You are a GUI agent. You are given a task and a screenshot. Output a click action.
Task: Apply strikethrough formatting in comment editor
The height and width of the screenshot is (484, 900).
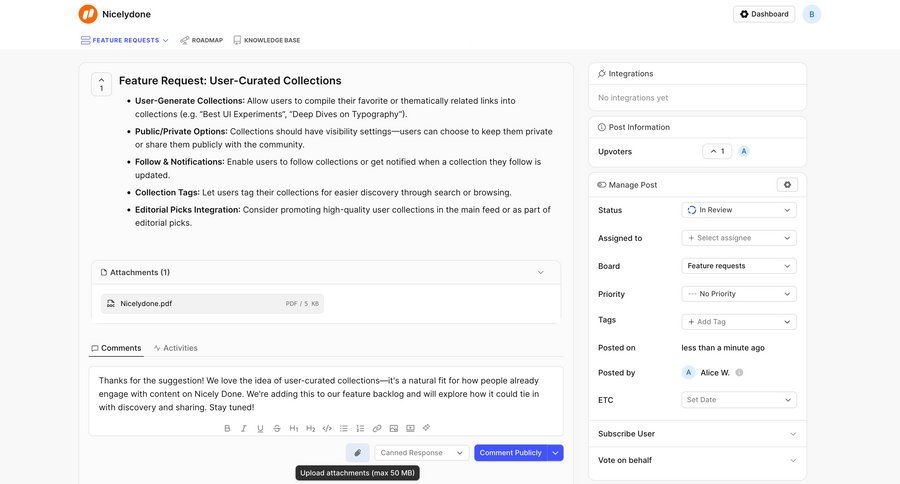(x=277, y=428)
